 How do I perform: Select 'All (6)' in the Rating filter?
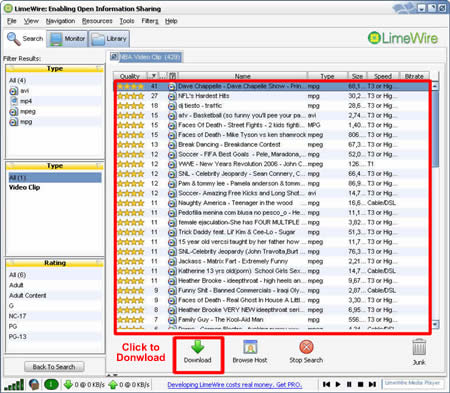[x=55, y=275]
